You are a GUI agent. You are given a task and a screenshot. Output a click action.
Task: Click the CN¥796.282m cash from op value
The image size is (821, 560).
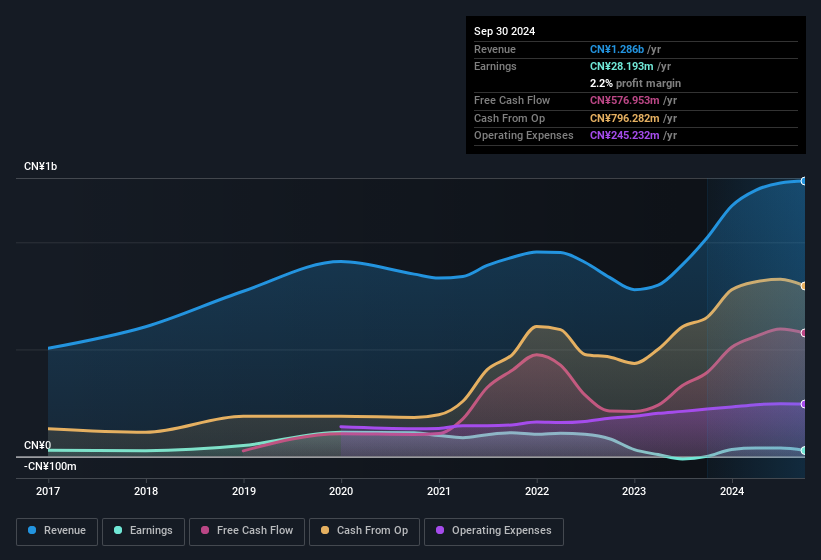(x=625, y=118)
